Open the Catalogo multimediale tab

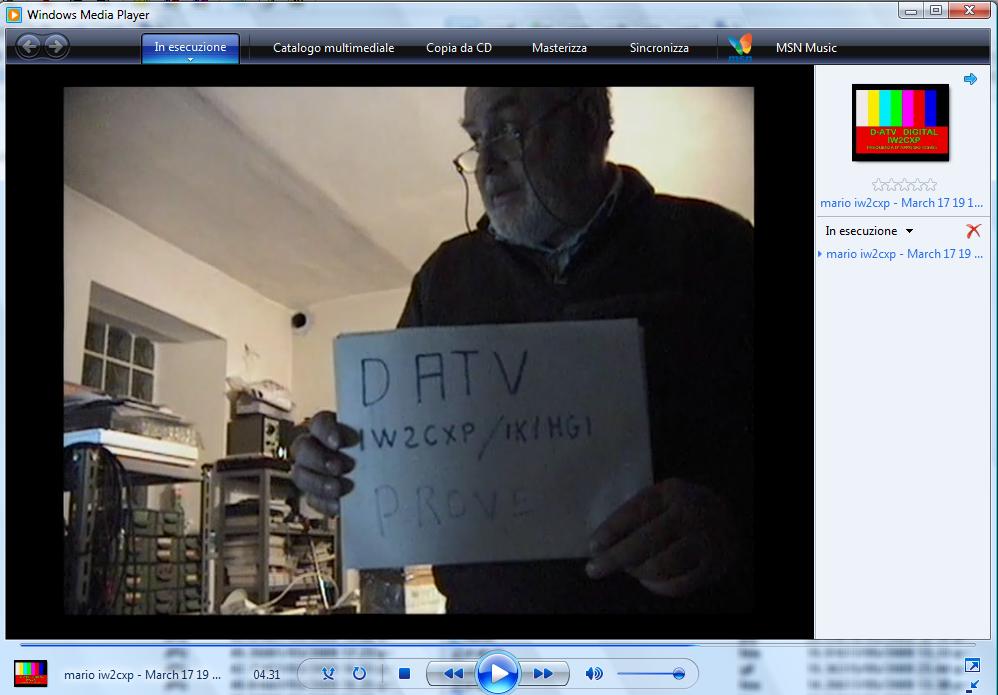pyautogui.click(x=334, y=48)
